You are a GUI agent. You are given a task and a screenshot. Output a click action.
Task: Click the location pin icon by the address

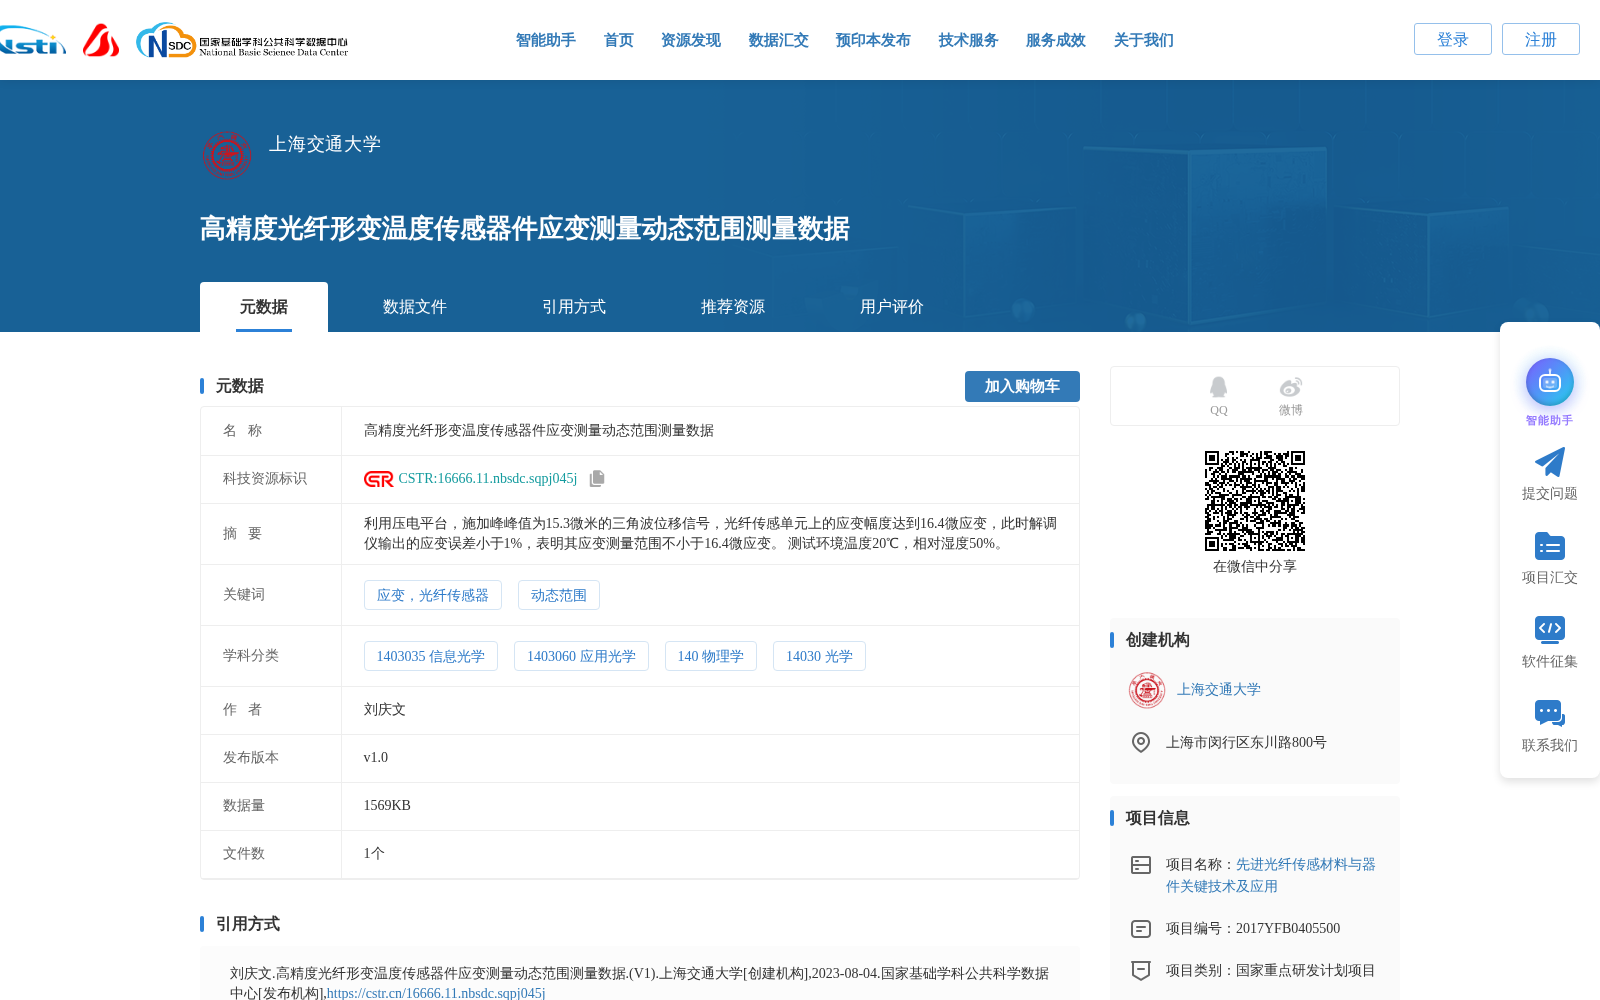tap(1140, 742)
